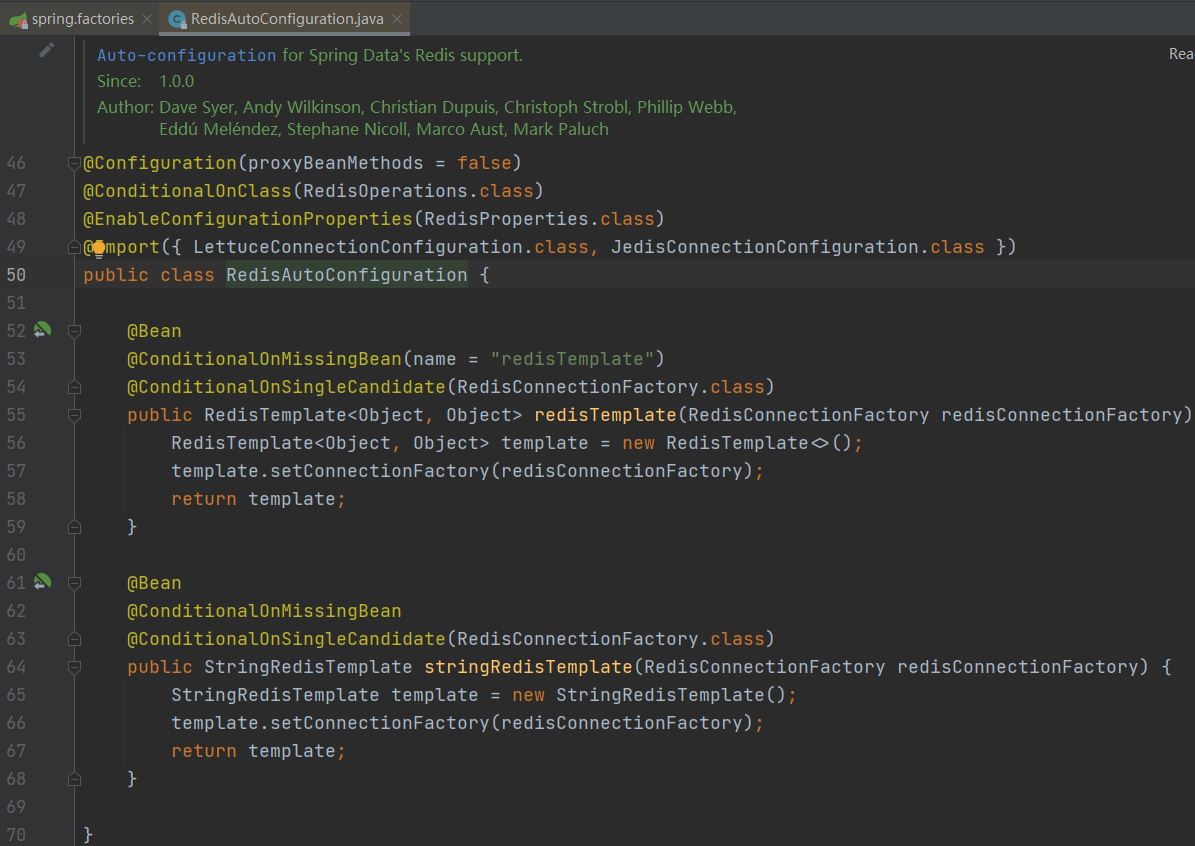This screenshot has width=1195, height=846.
Task: Click setConnectionFactory call on line 66
Action: (380, 723)
